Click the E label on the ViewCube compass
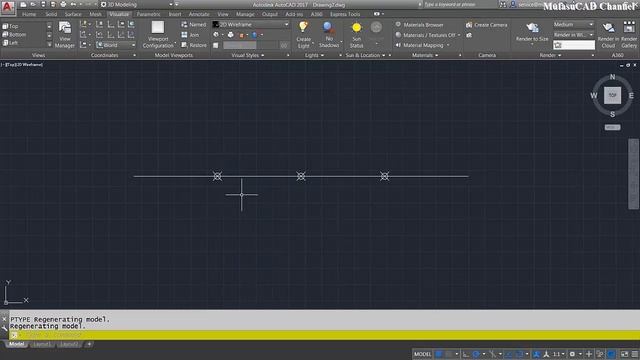640x360 pixels. pos(631,96)
